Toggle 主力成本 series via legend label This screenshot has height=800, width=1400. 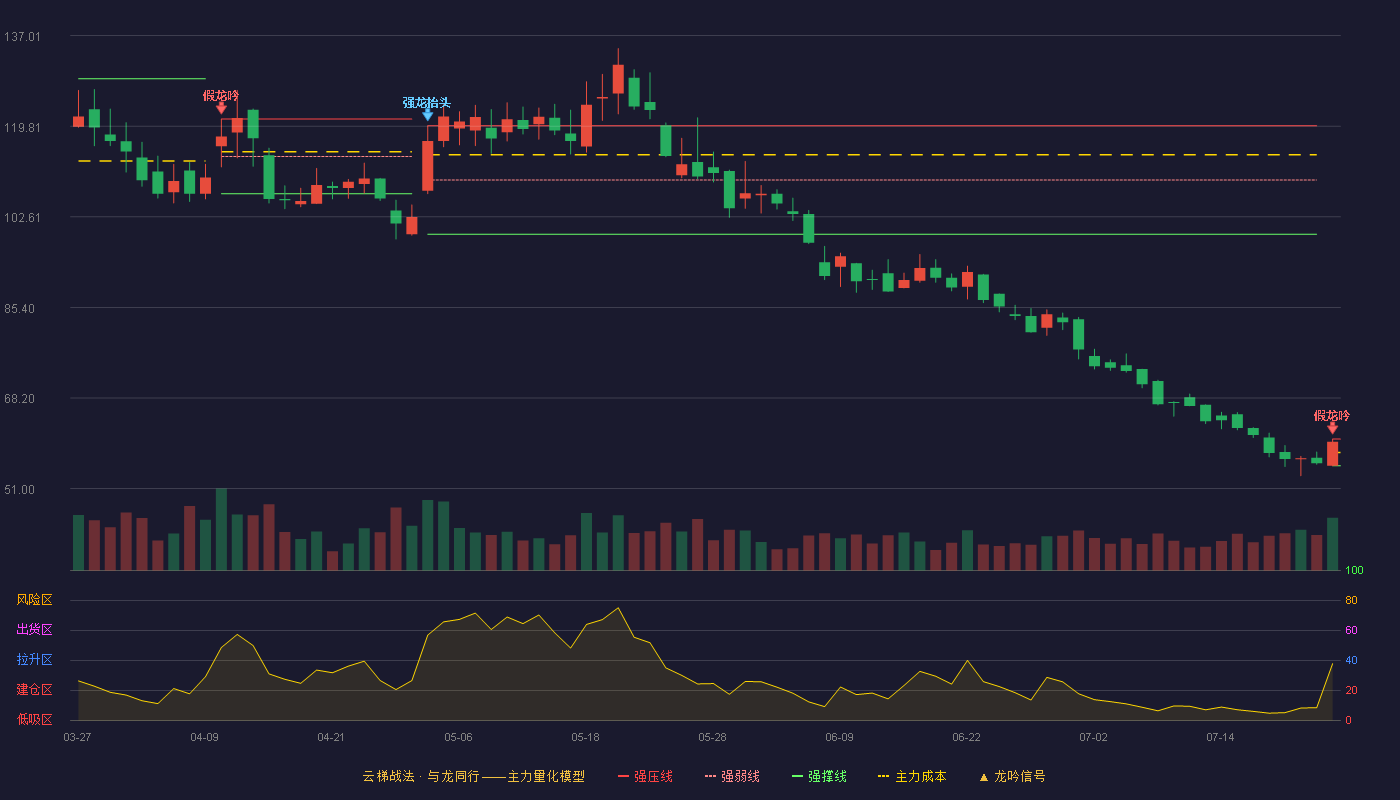[x=920, y=776]
